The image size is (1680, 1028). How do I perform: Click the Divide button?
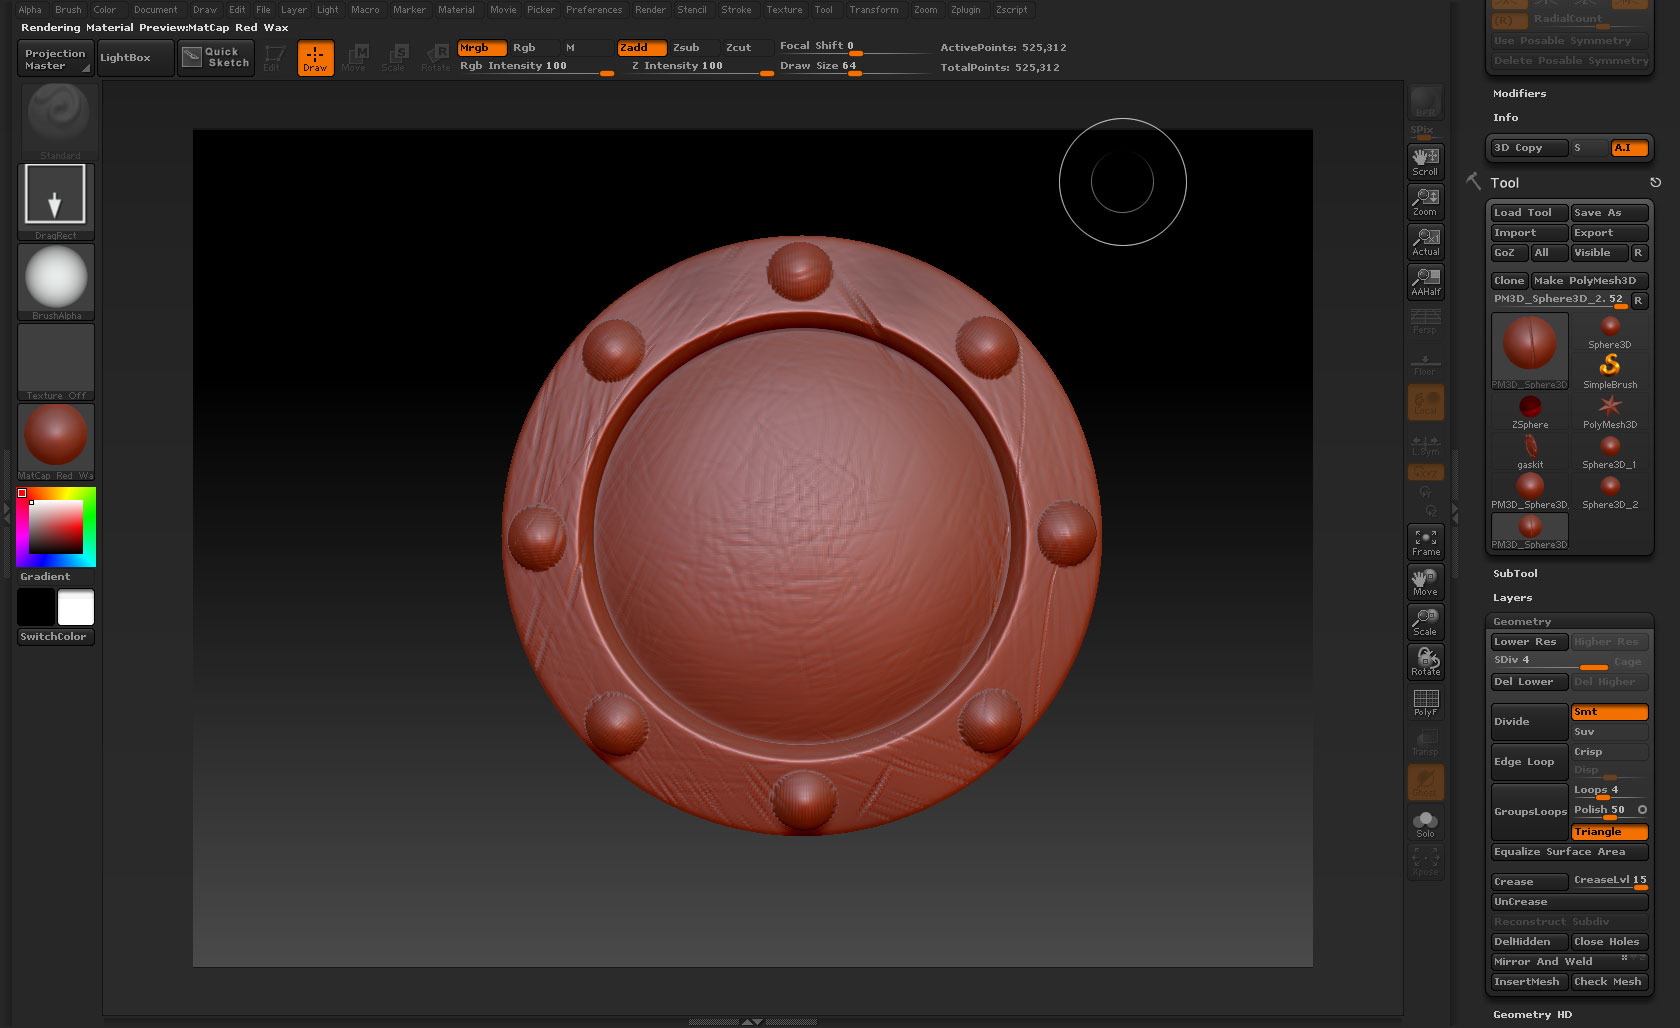1528,722
